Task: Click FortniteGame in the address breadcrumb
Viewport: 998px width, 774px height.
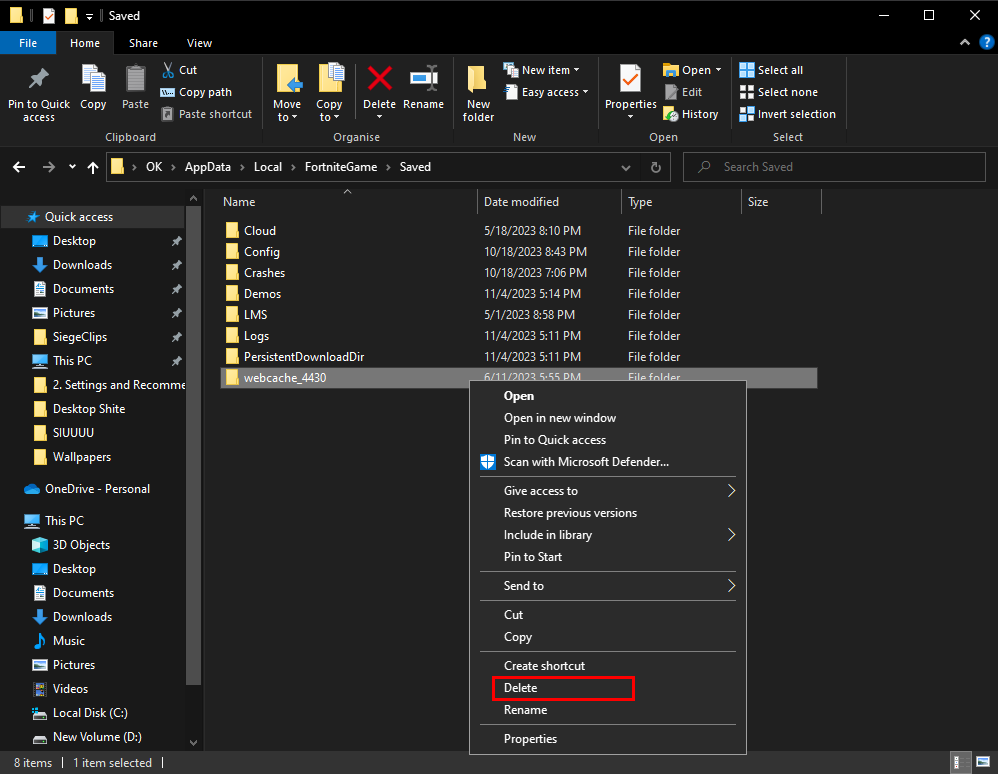Action: 341,167
